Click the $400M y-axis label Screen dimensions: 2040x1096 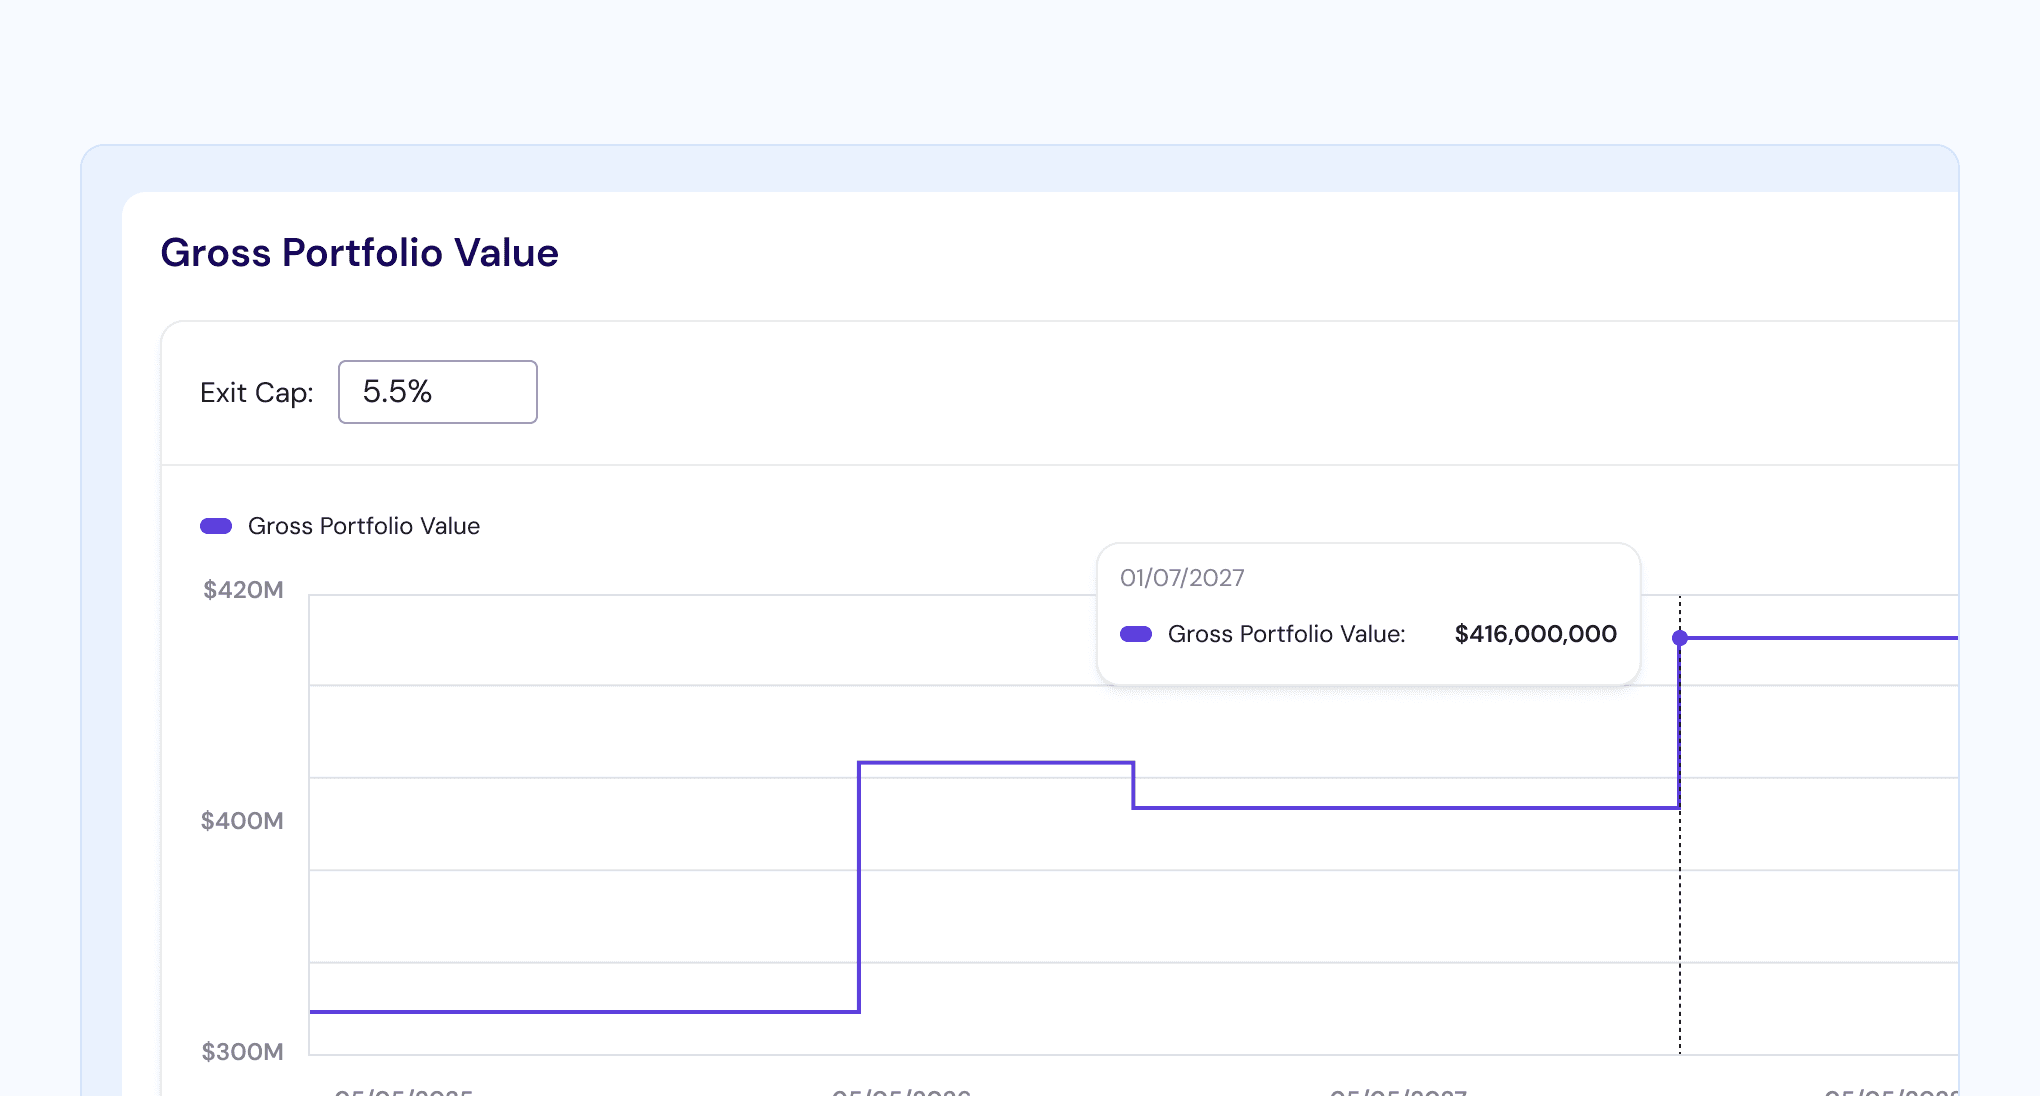click(242, 821)
